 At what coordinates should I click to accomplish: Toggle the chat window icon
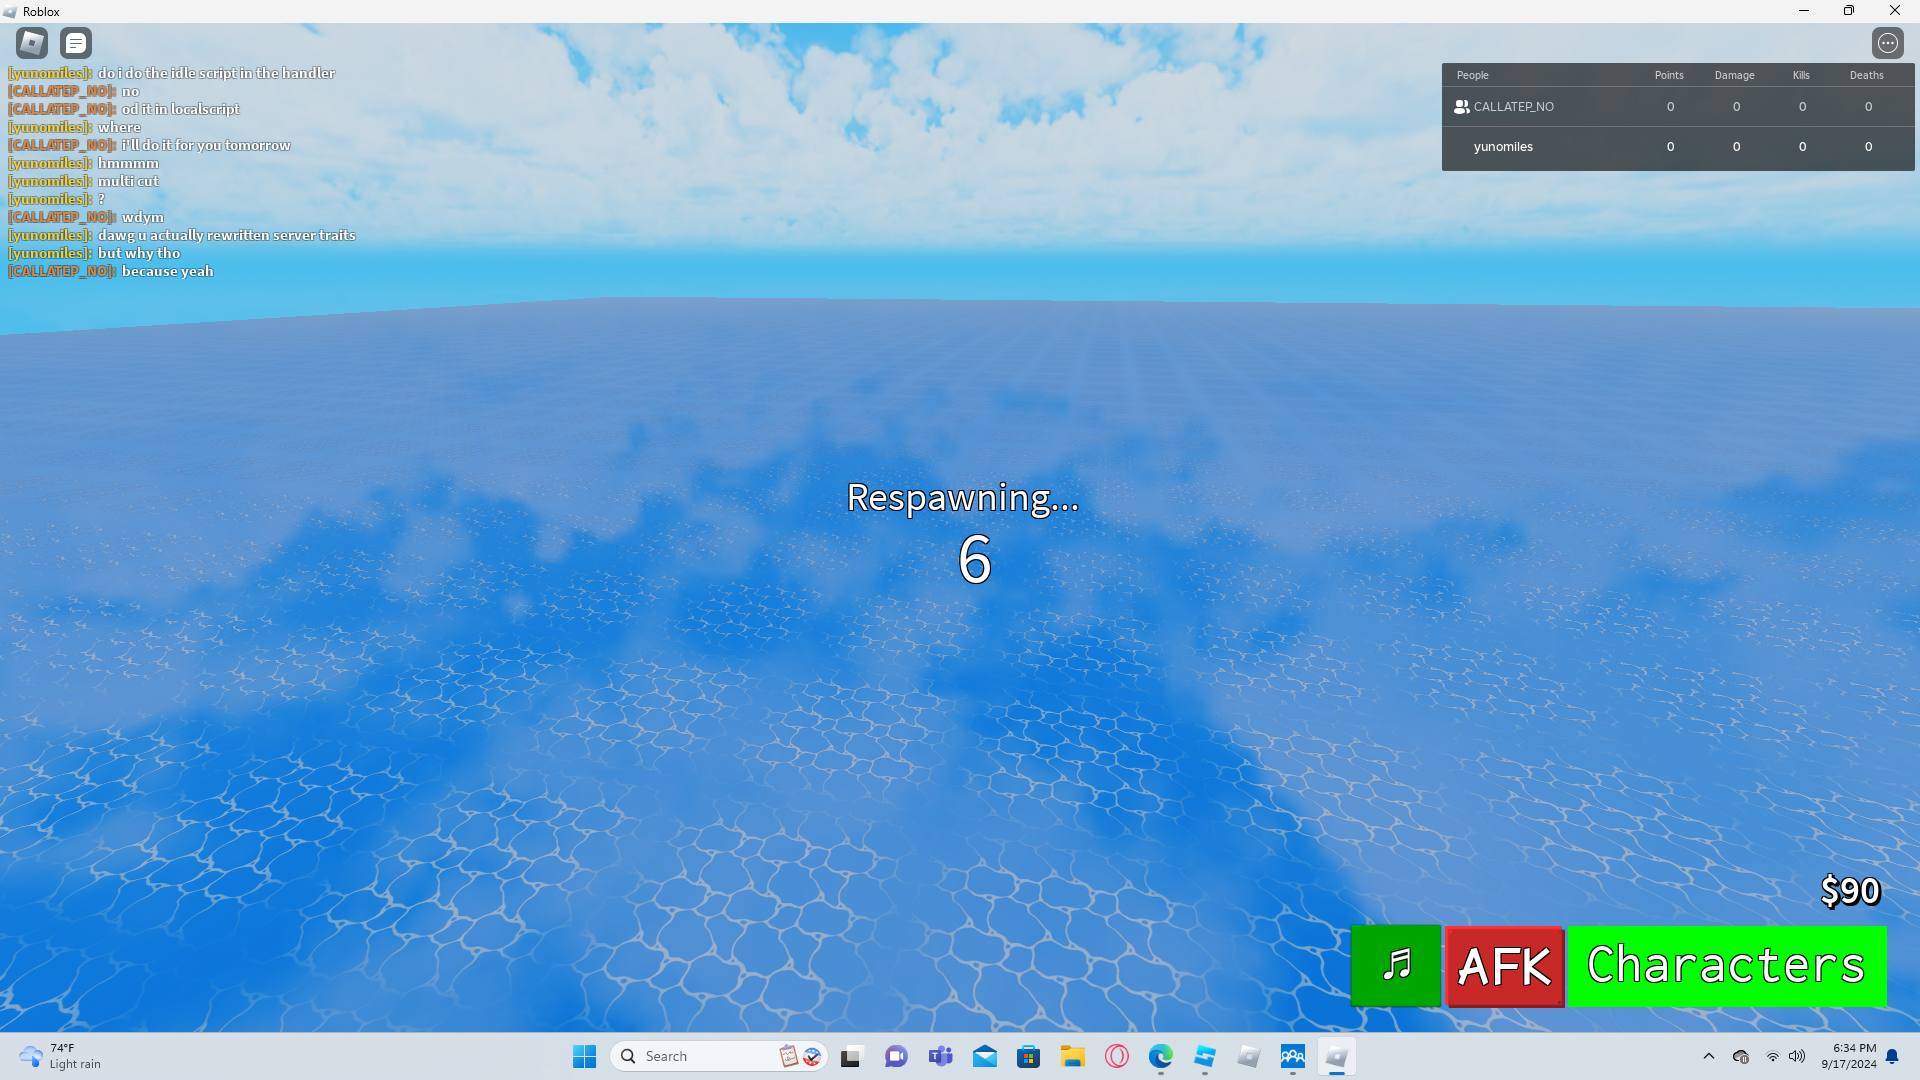(76, 43)
